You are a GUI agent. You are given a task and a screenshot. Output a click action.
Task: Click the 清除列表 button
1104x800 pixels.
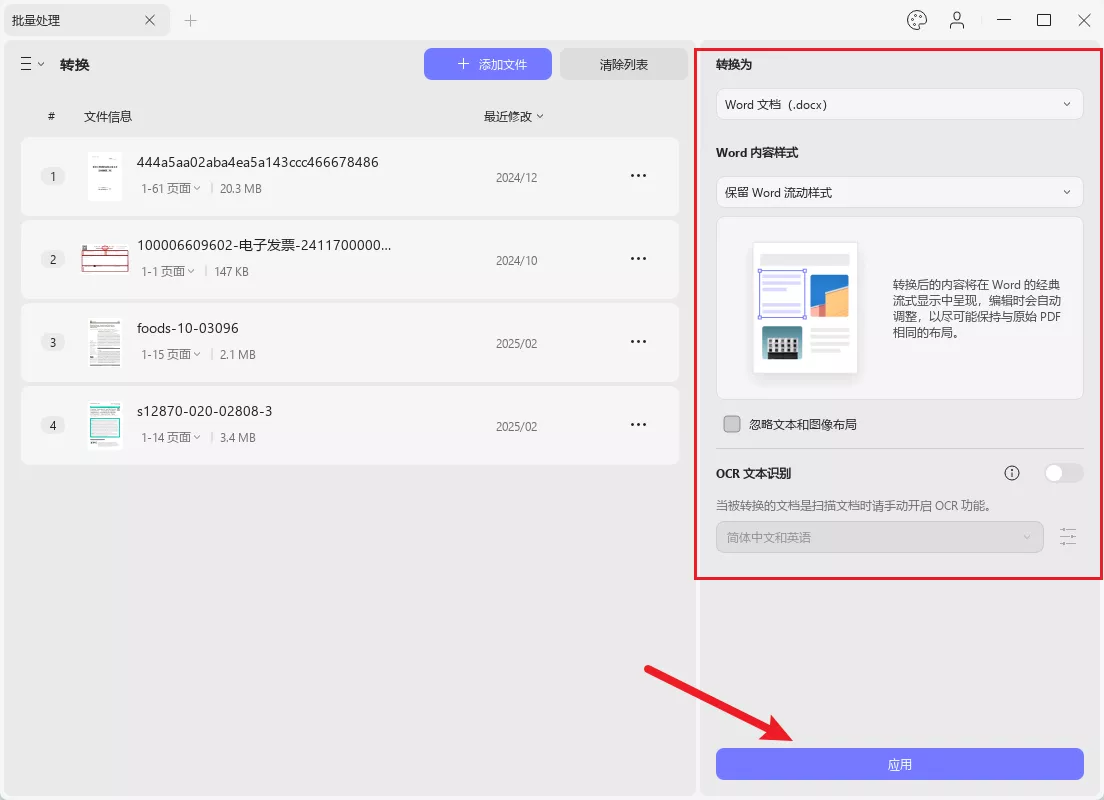coord(623,64)
